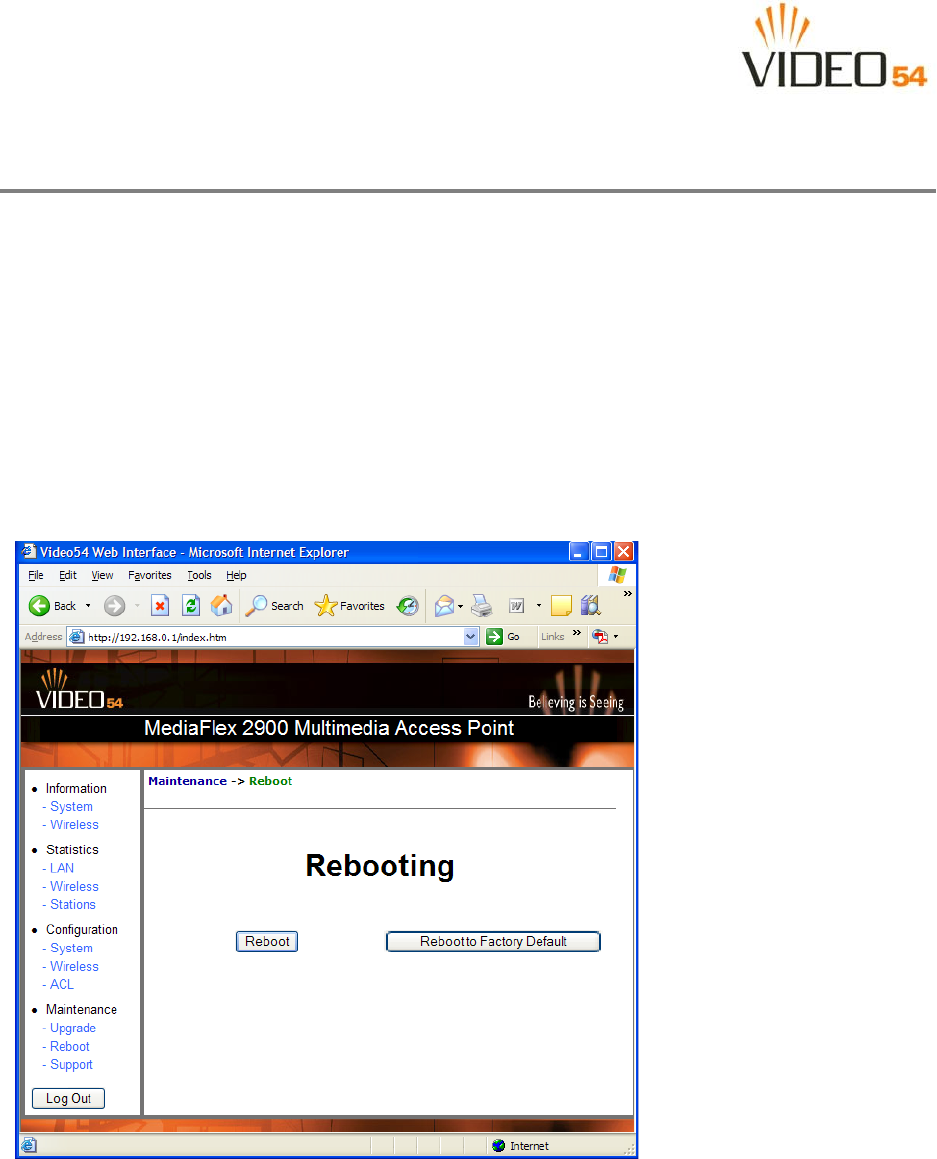Image resolution: width=937 pixels, height=1159 pixels.
Task: Open Reboot link in Maintenance sidebar
Action: (x=69, y=1046)
